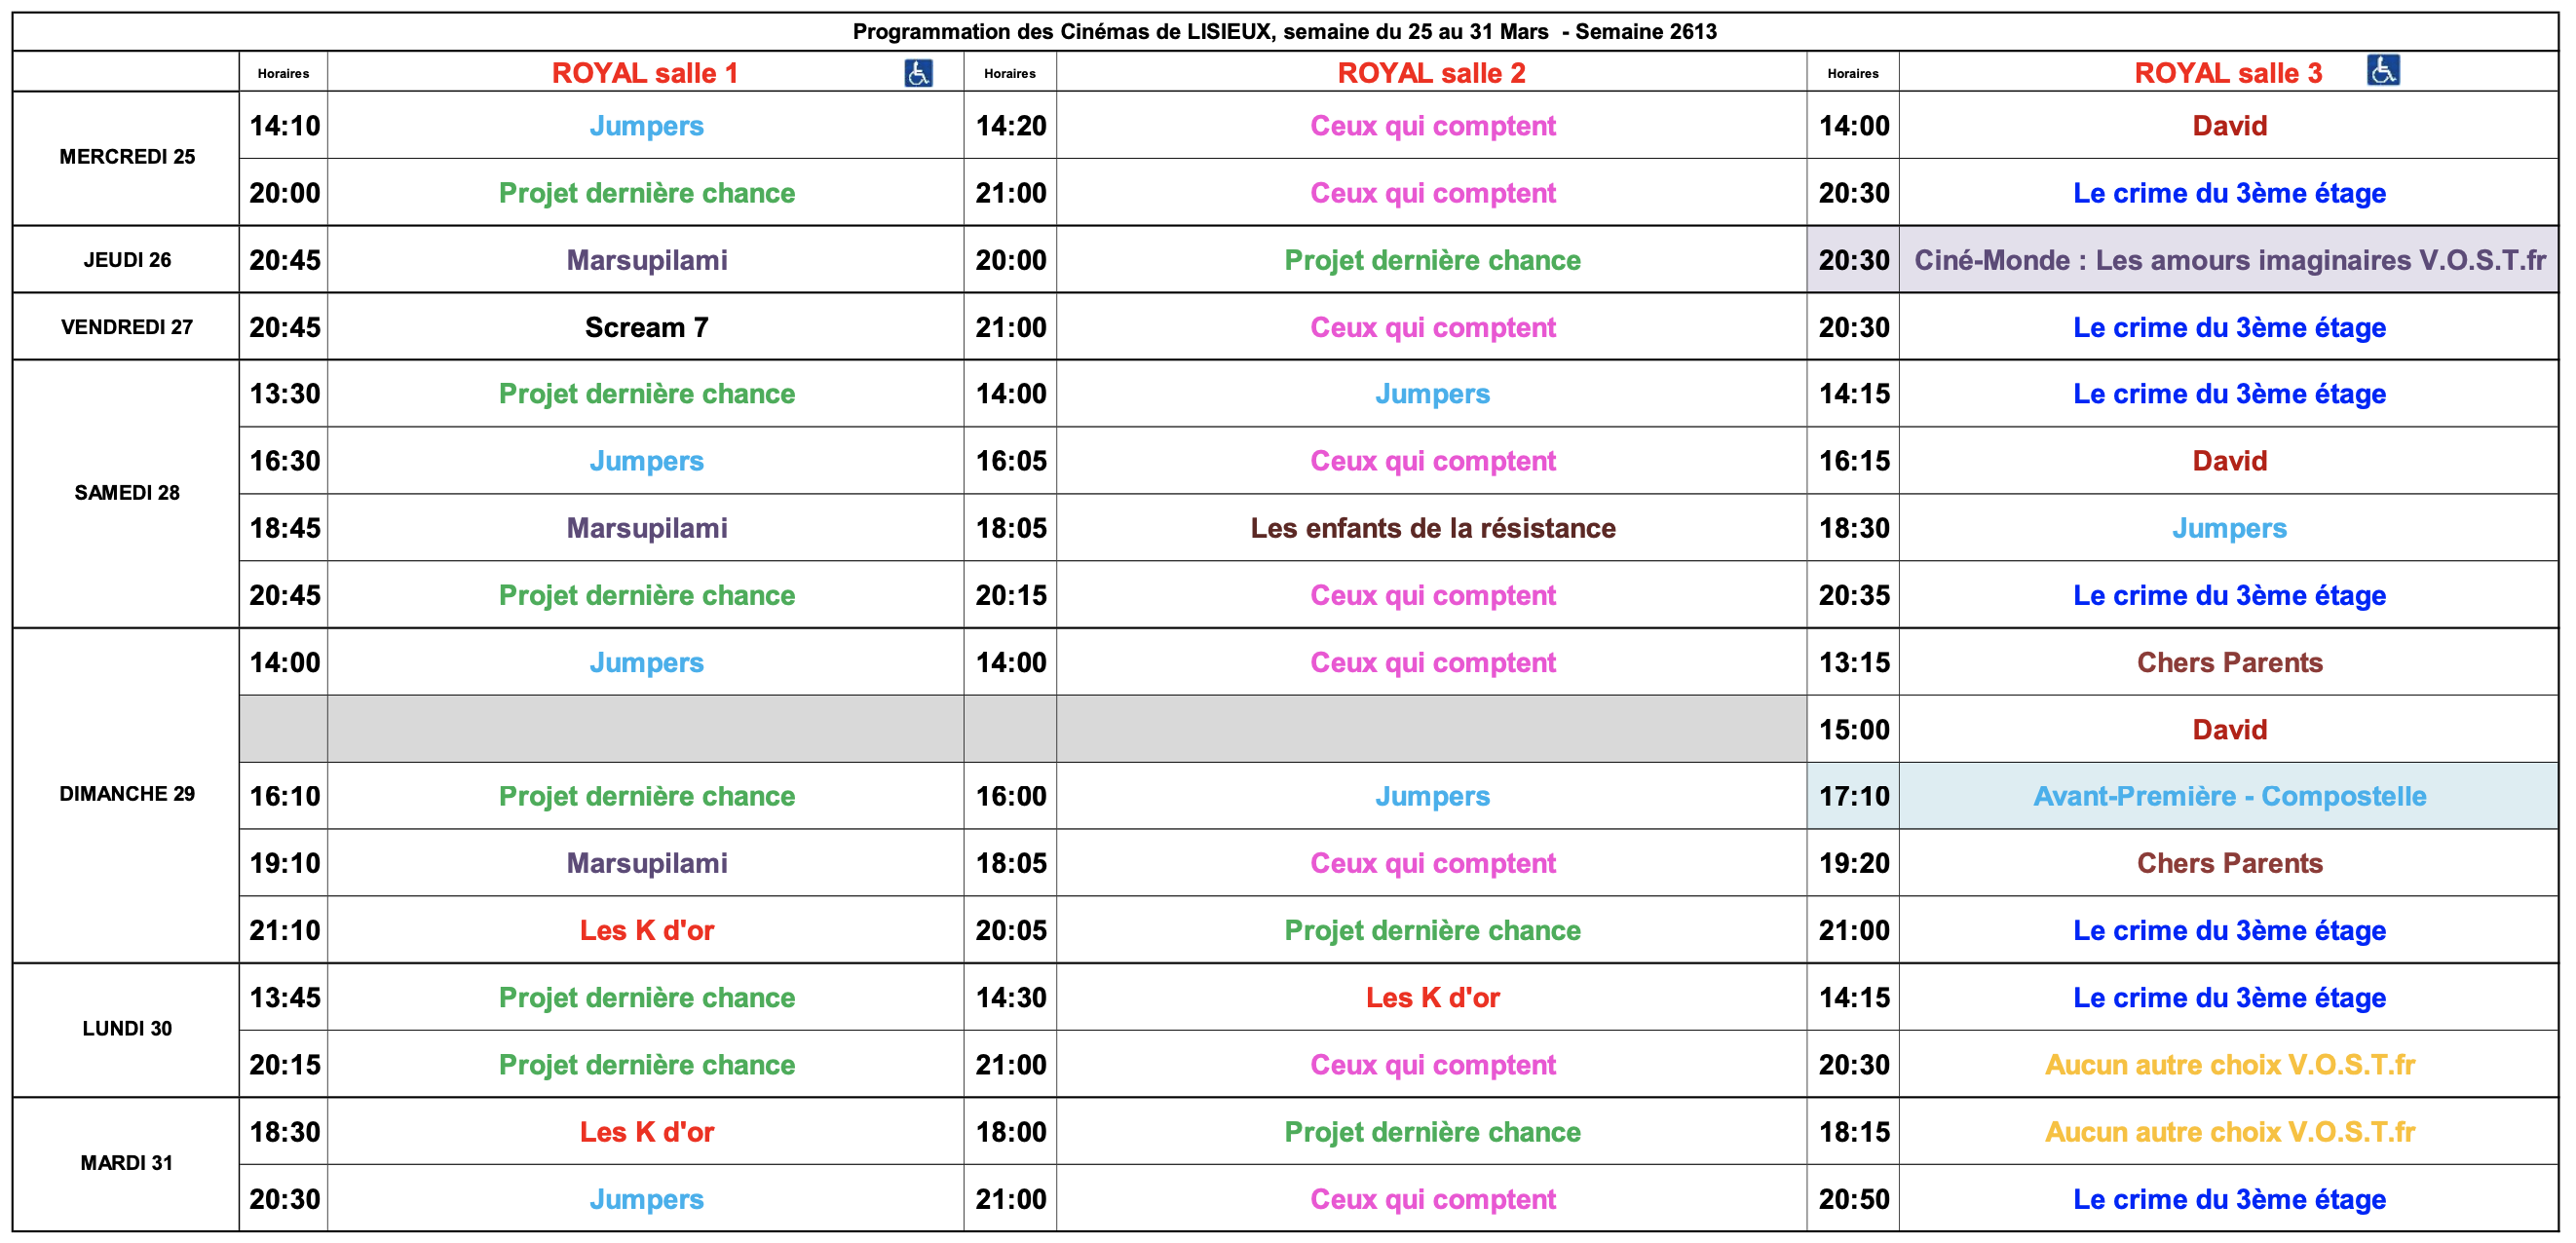The width and height of the screenshot is (2576, 1243).
Task: Click the table title Programmation des Cinémas
Action: pos(1284,31)
